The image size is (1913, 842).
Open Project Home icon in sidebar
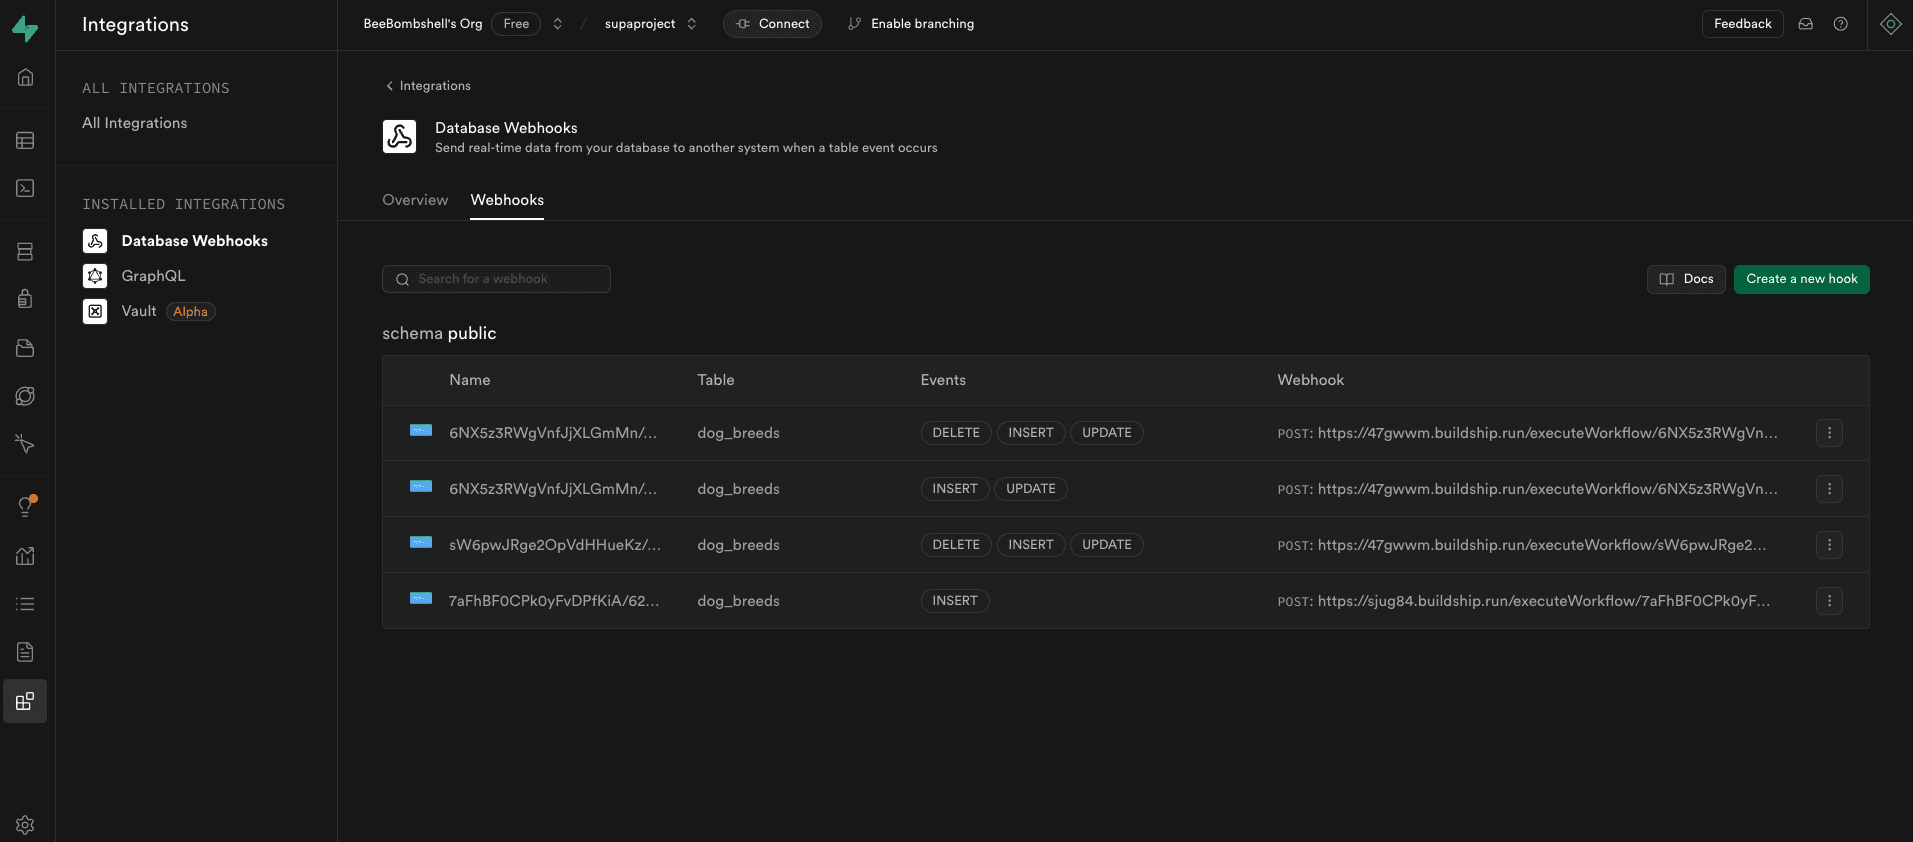click(26, 77)
